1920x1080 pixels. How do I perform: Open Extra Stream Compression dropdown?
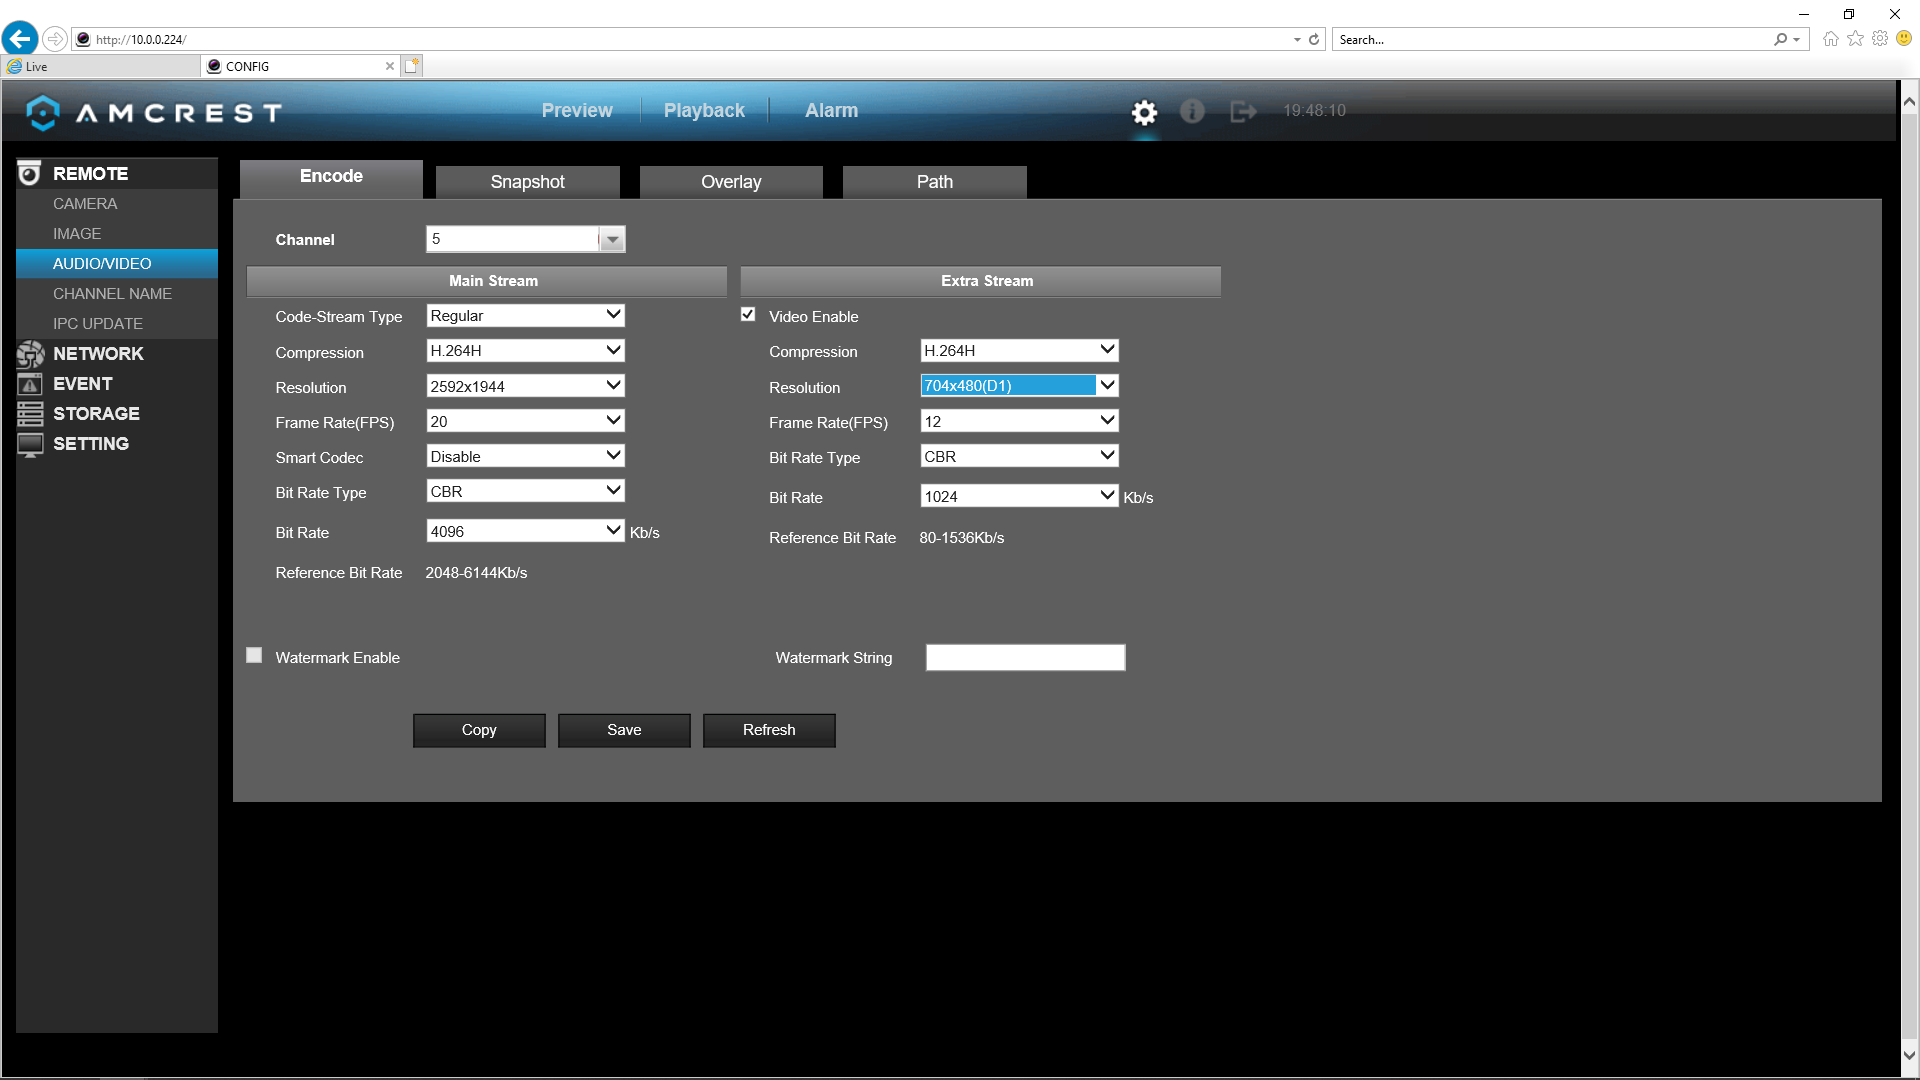pyautogui.click(x=1019, y=351)
